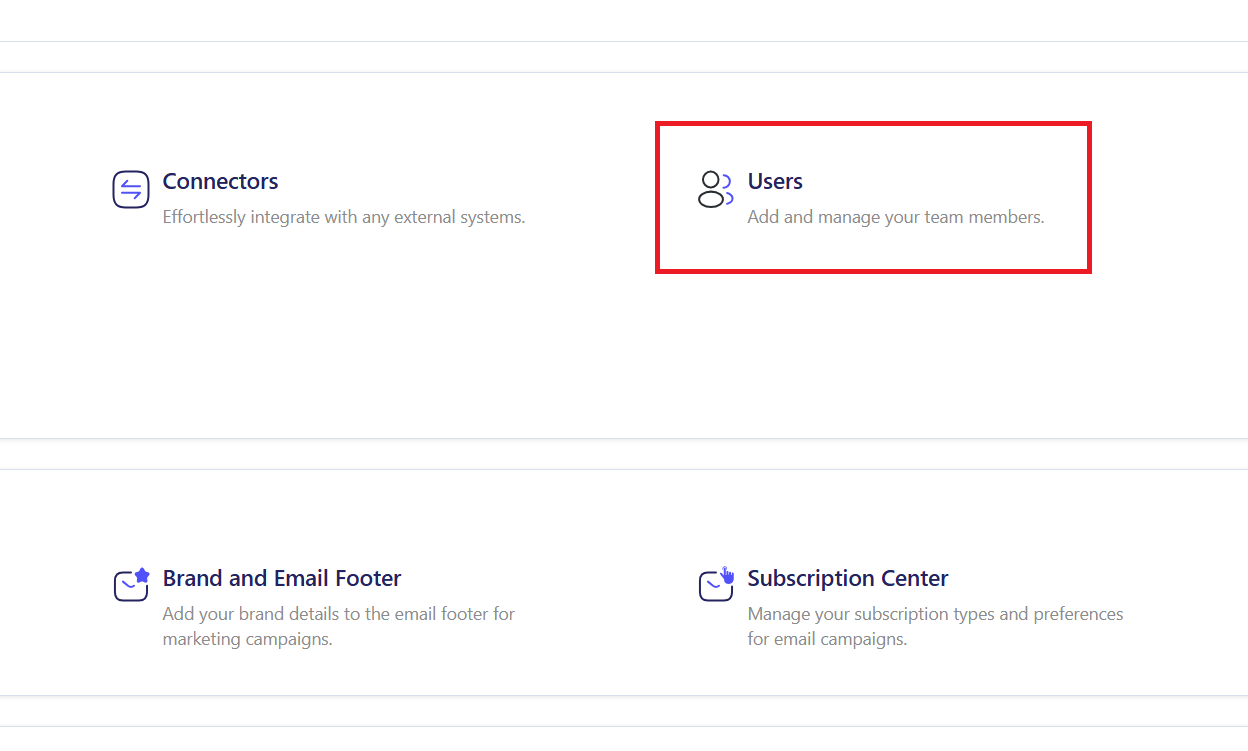Click the pointer hand on Subscription icon
This screenshot has width=1248, height=751.
(727, 575)
